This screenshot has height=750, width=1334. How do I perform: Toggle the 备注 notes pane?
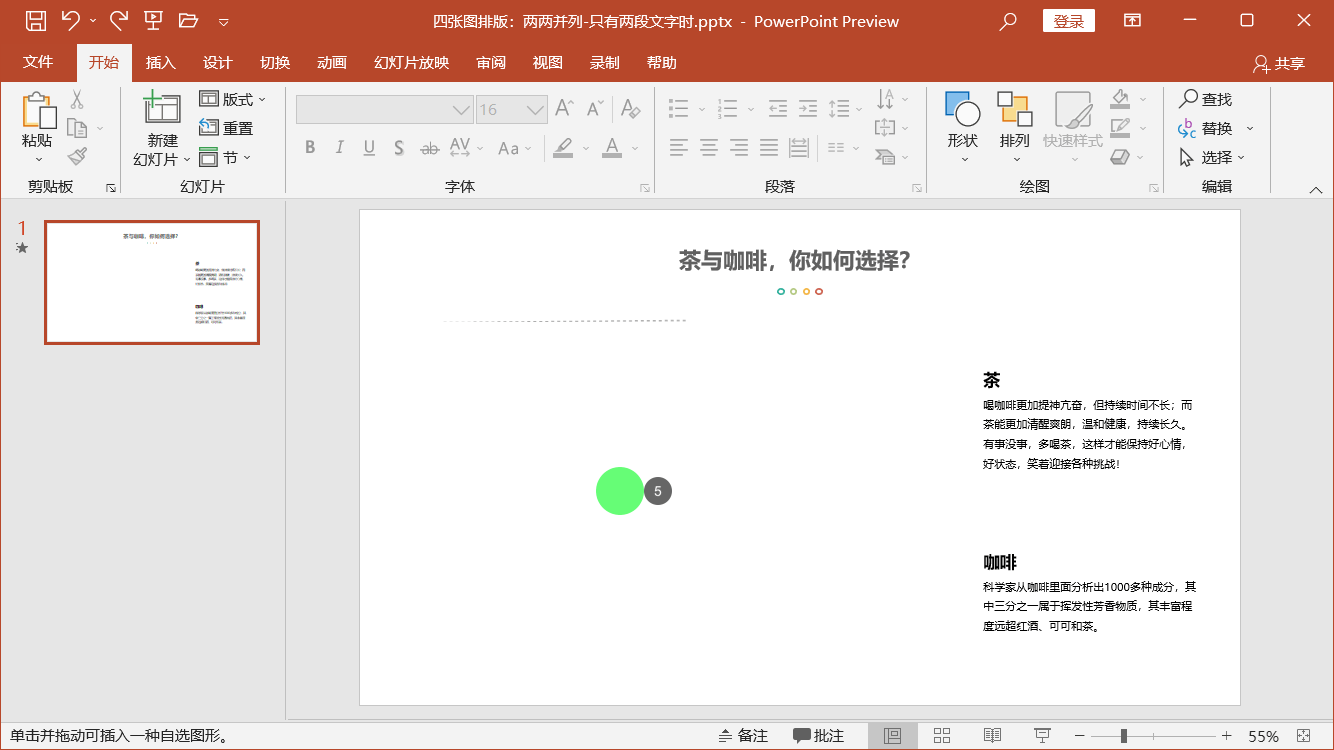[x=742, y=736]
